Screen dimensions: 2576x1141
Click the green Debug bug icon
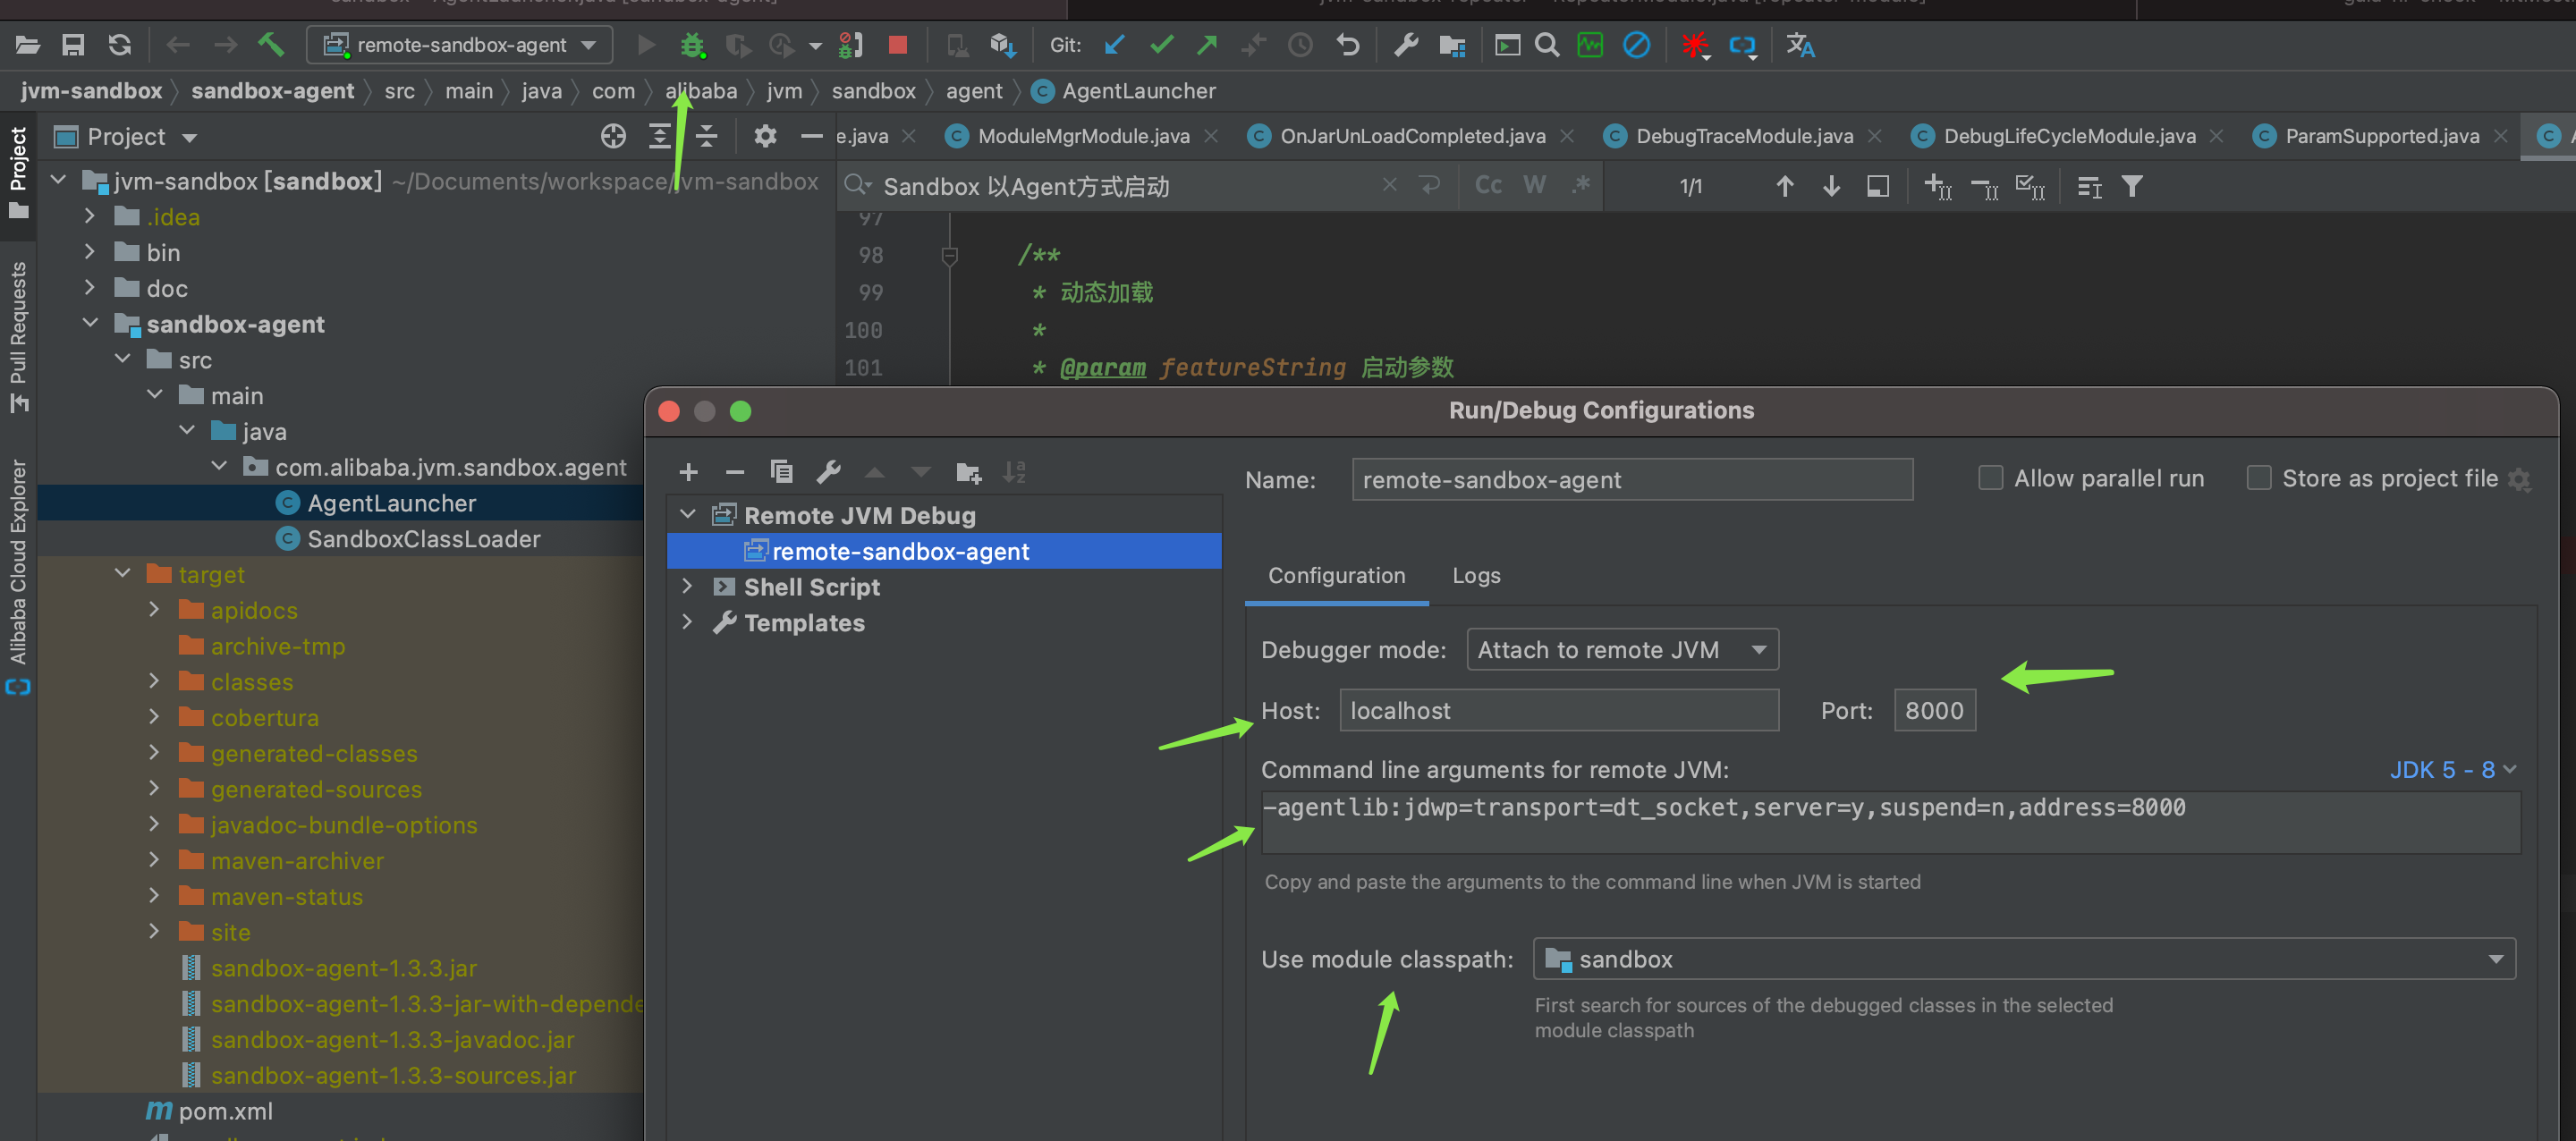pyautogui.click(x=692, y=45)
